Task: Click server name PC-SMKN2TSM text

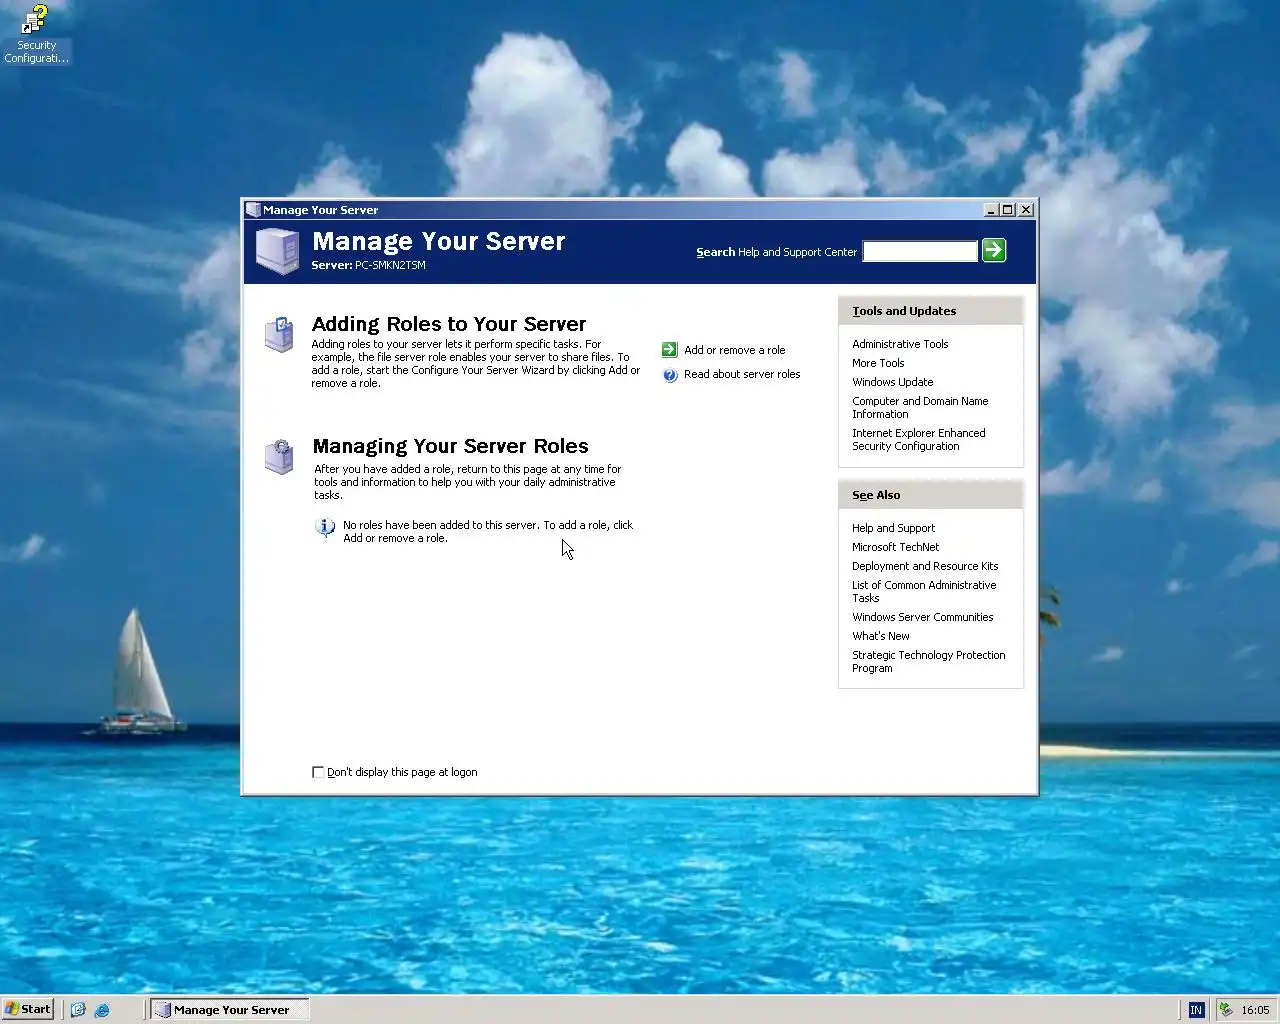Action: 390,265
